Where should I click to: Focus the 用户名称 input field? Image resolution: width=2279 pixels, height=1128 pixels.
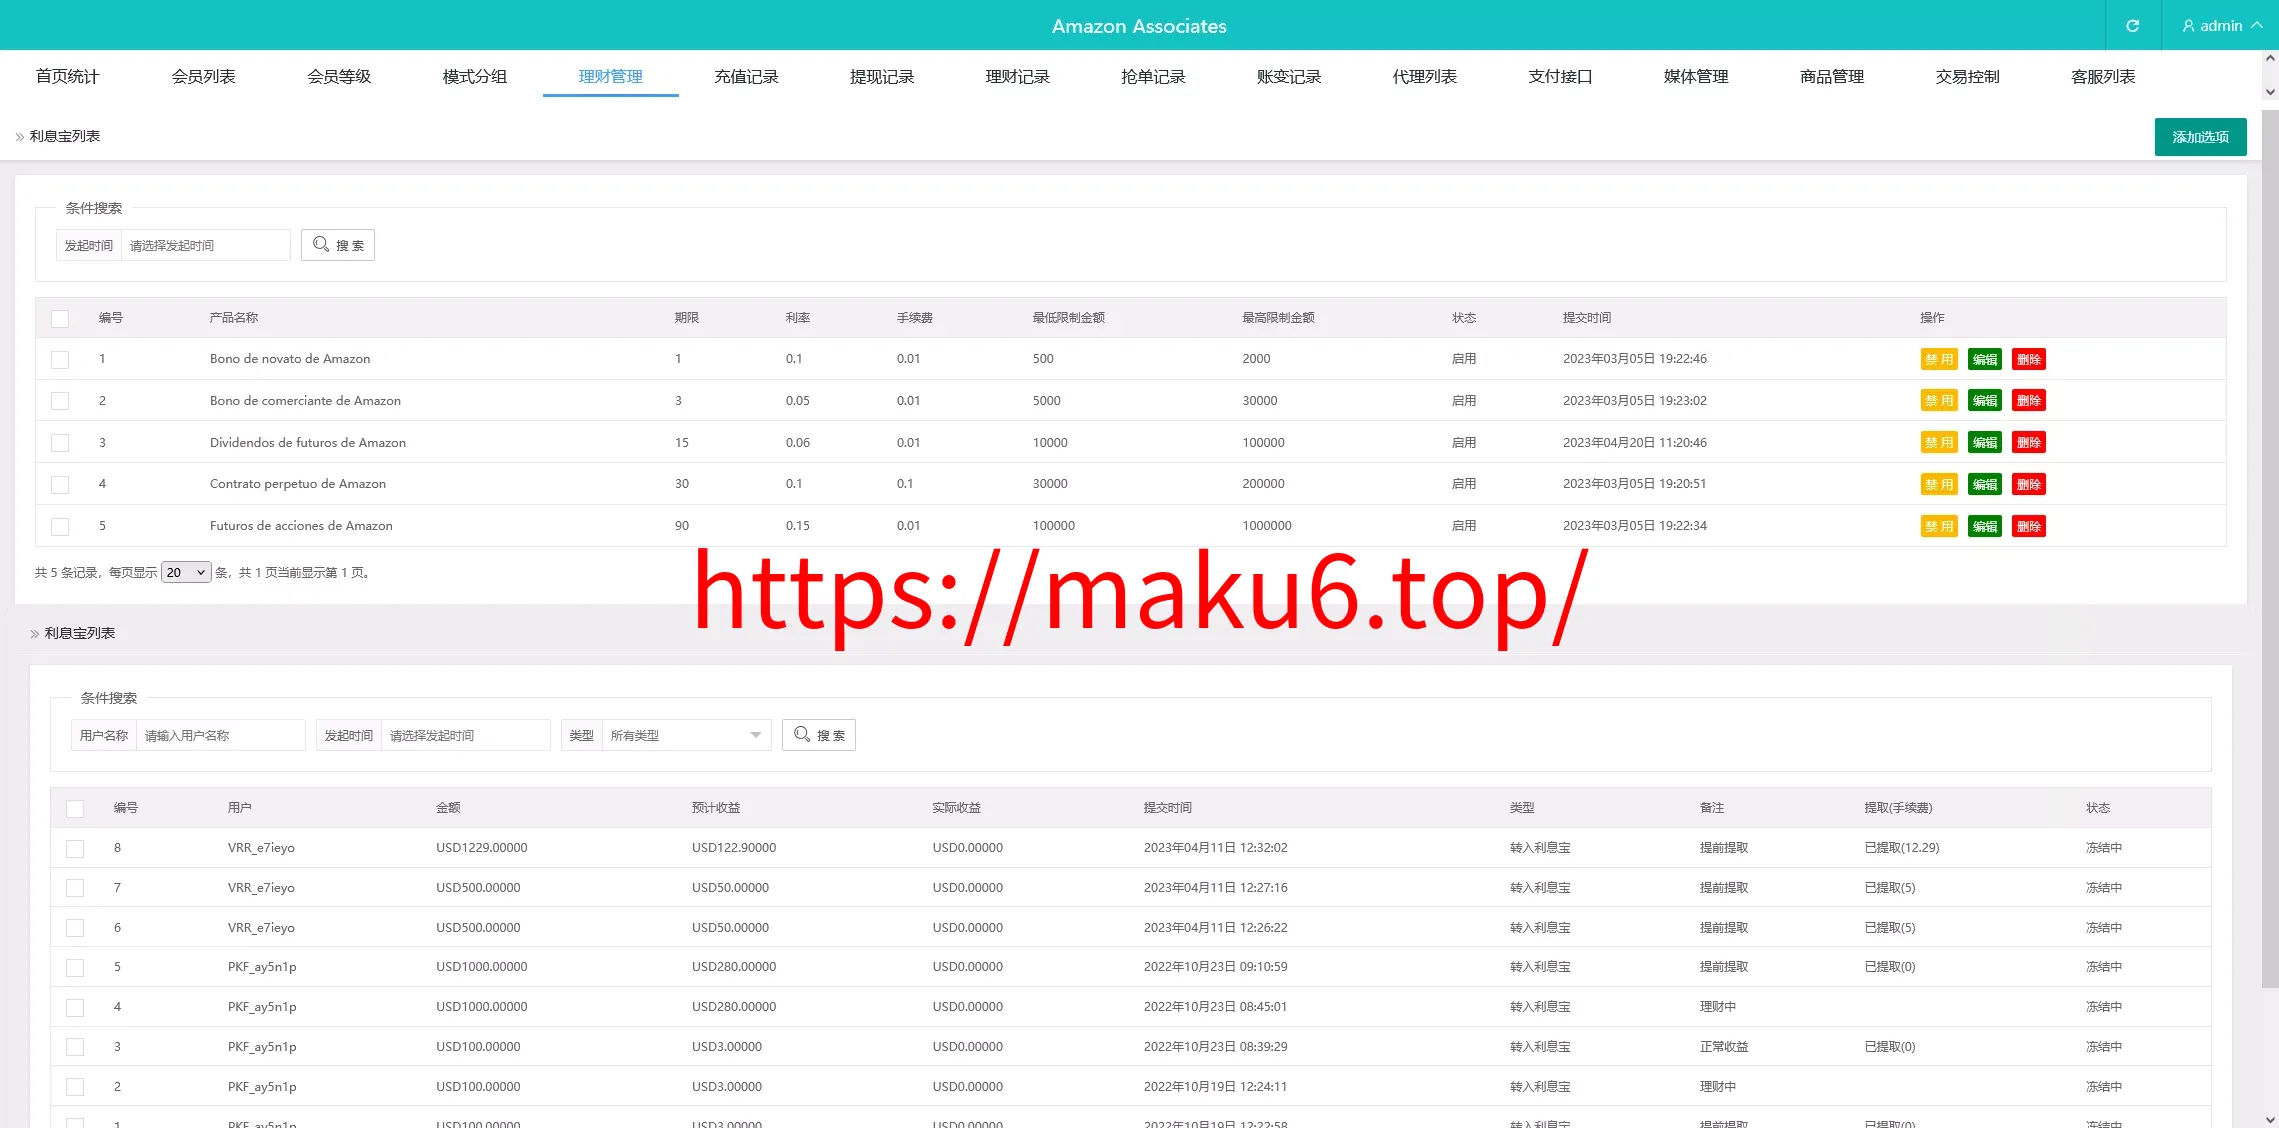coord(220,735)
